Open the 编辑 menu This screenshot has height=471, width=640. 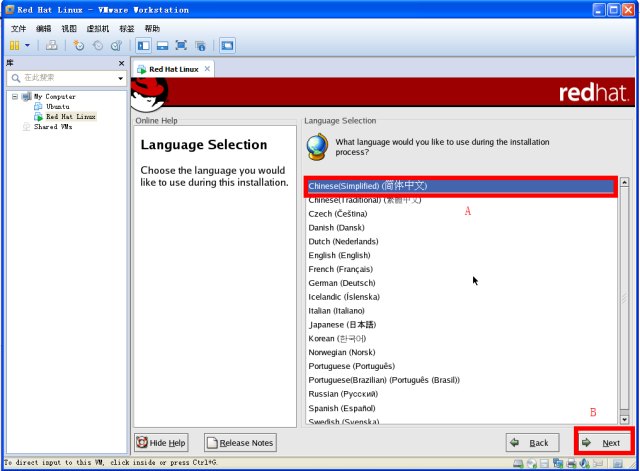point(44,29)
